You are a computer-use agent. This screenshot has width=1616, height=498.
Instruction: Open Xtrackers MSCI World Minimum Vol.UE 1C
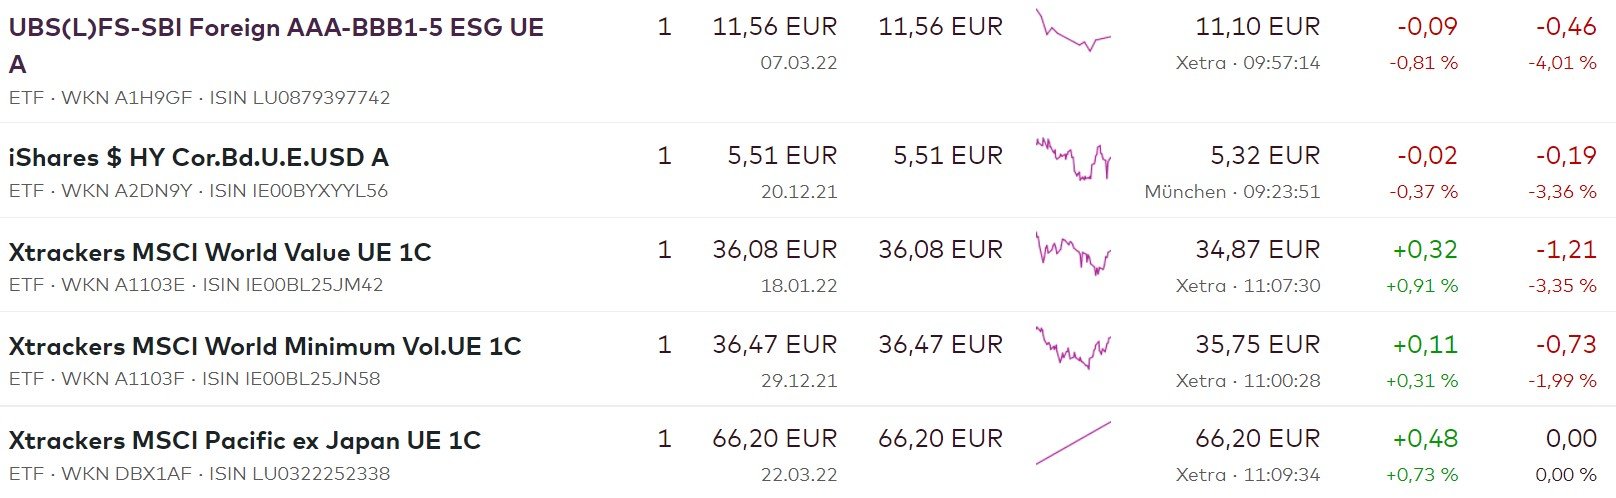[x=265, y=346]
